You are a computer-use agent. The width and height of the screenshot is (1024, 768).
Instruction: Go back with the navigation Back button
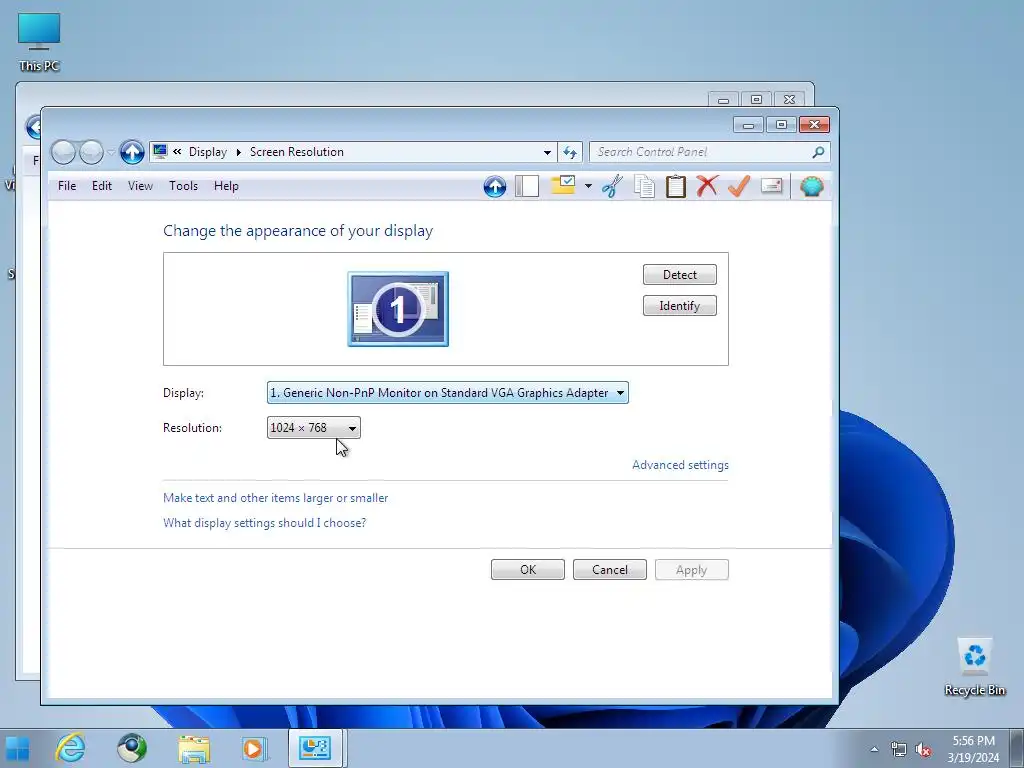pyautogui.click(x=63, y=152)
